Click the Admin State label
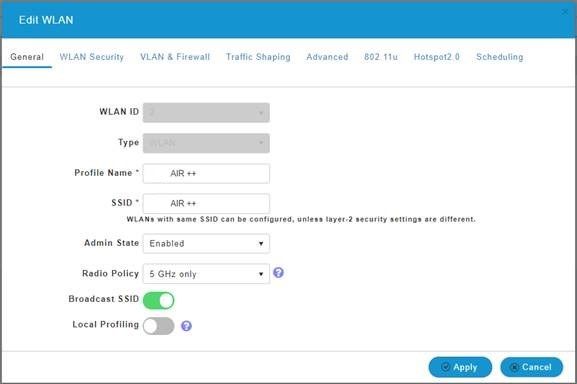 coord(111,243)
